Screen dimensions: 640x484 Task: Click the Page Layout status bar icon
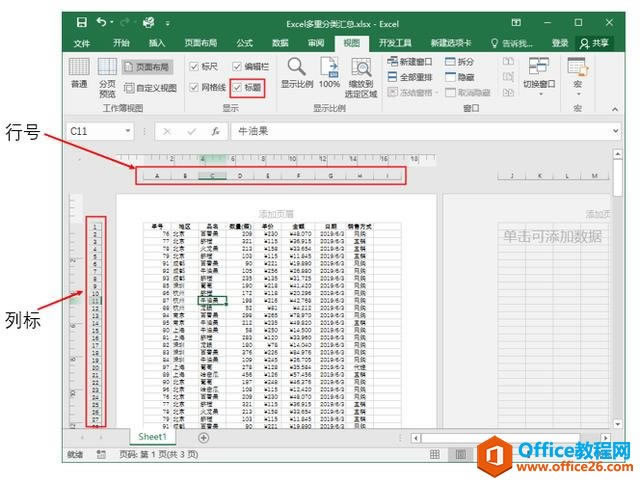pyautogui.click(x=461, y=454)
